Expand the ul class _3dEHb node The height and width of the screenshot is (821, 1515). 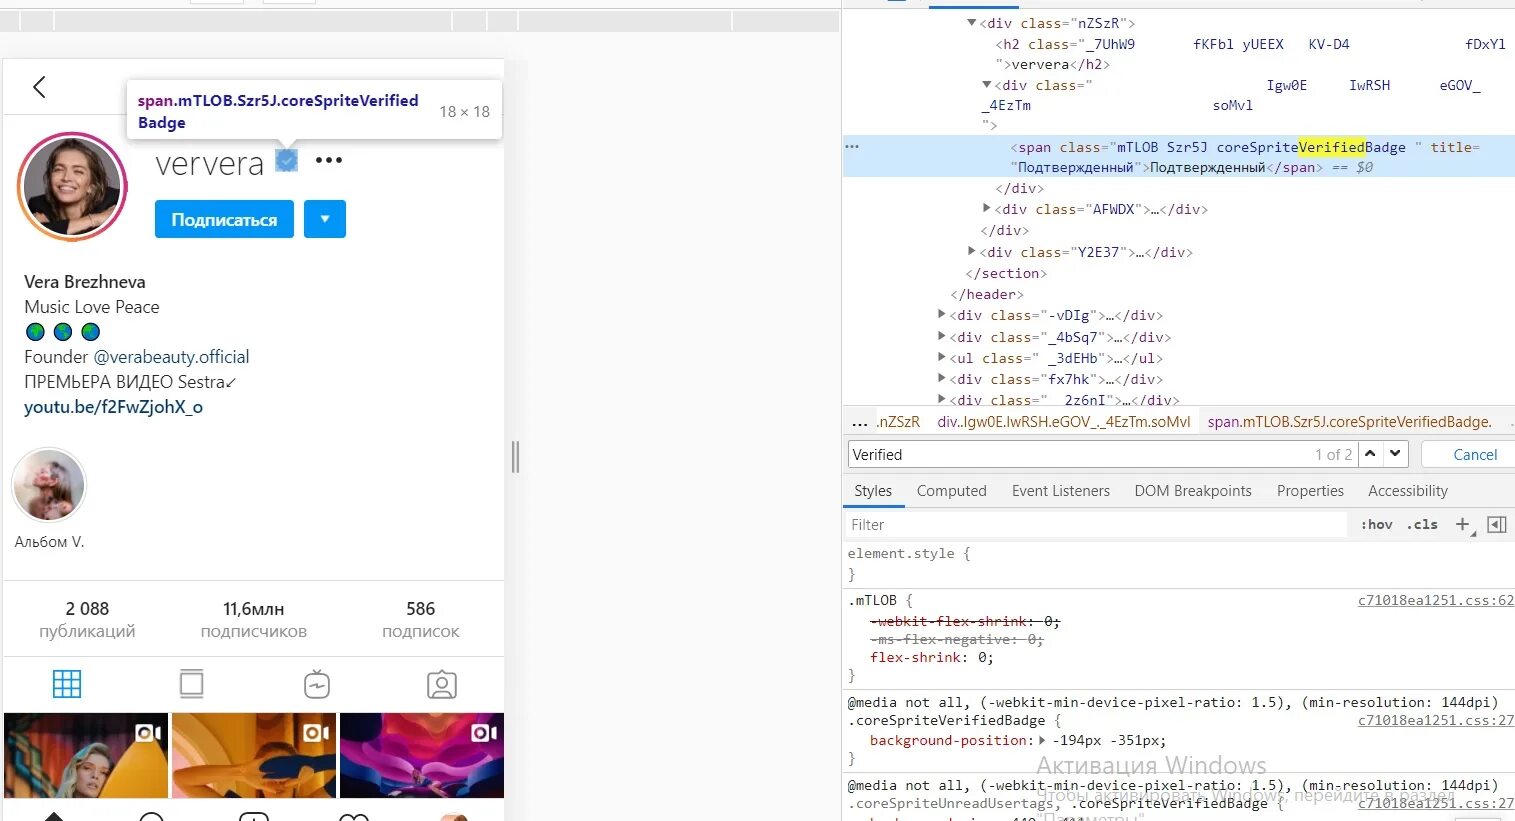click(x=941, y=358)
